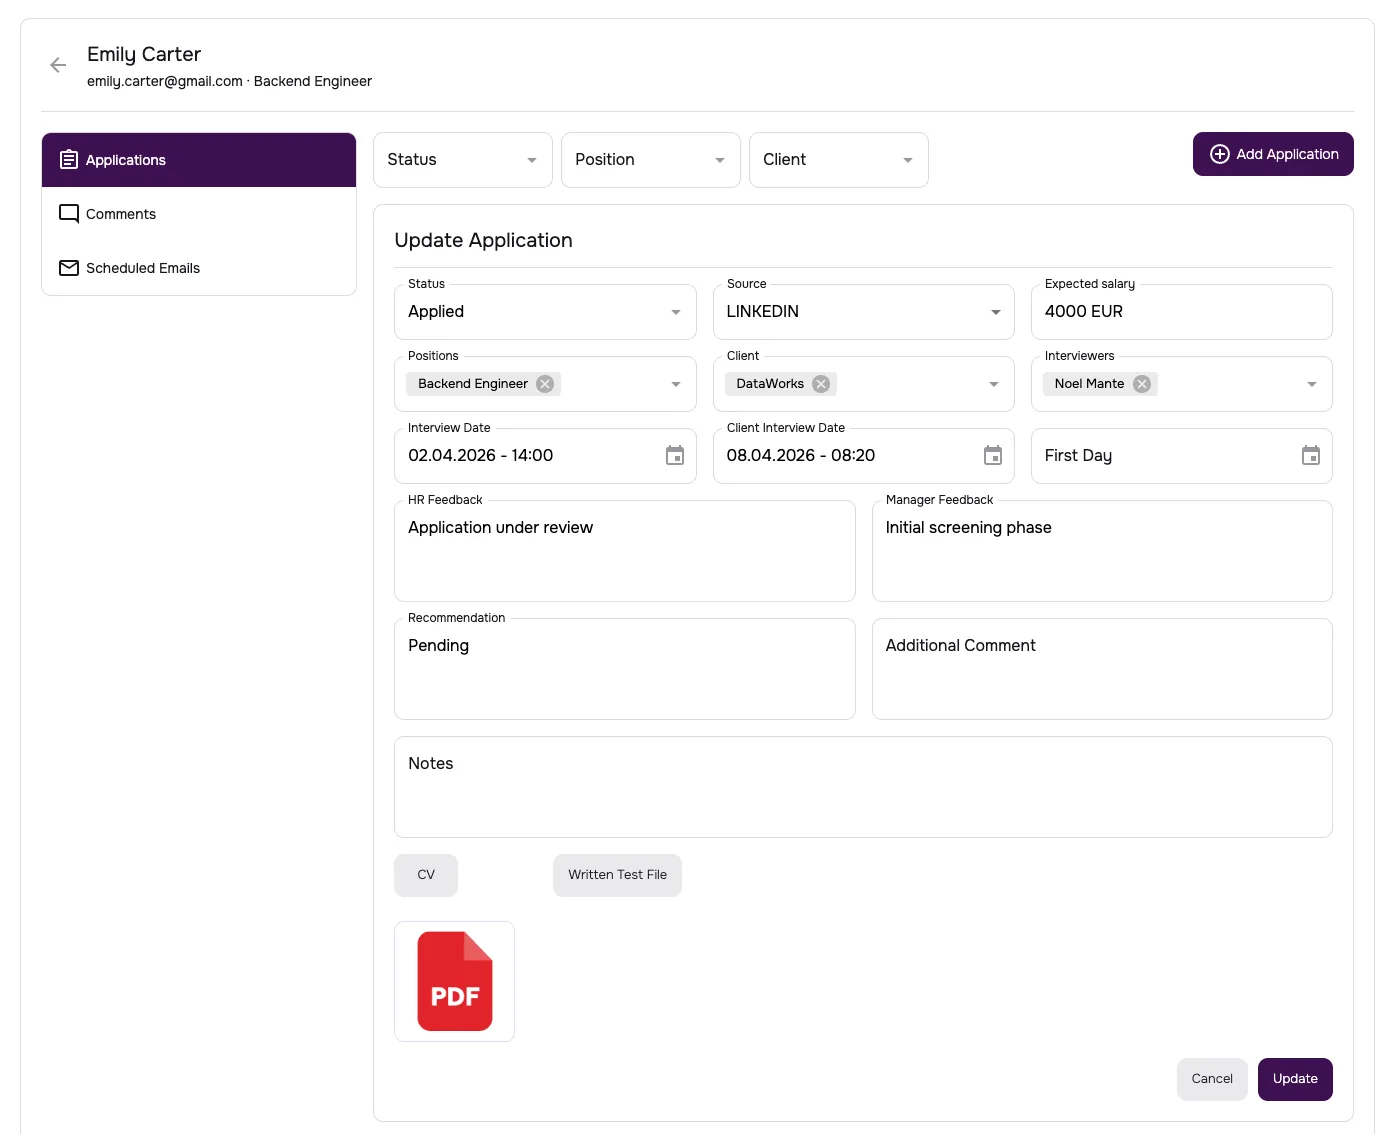This screenshot has height=1134, width=1395.
Task: Open the application Status dropdown showing Applied
Action: [x=545, y=312]
